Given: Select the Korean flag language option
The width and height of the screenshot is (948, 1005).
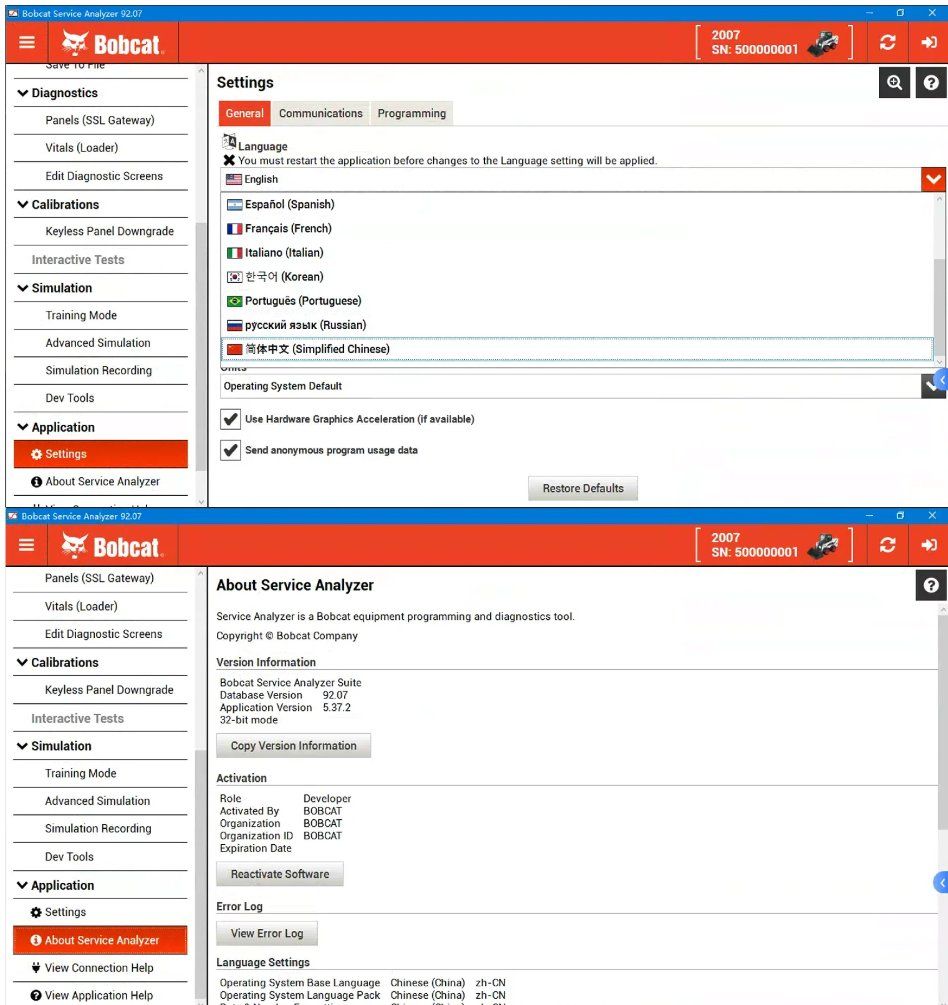Looking at the screenshot, I should (x=235, y=277).
